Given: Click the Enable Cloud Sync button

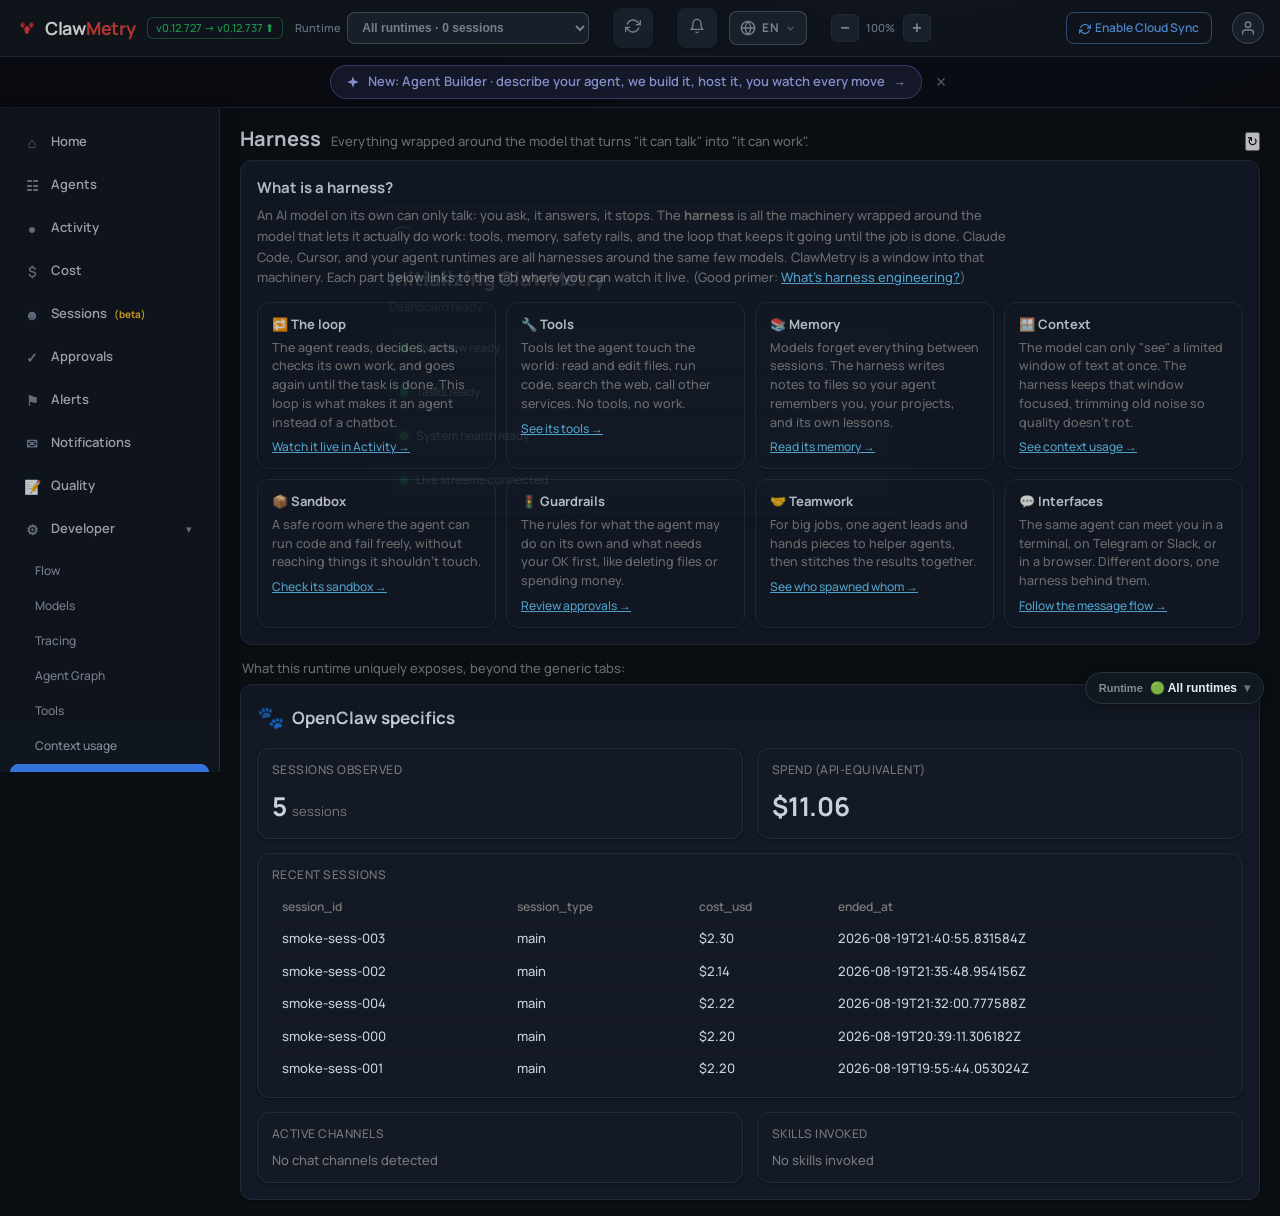Looking at the screenshot, I should coord(1139,28).
